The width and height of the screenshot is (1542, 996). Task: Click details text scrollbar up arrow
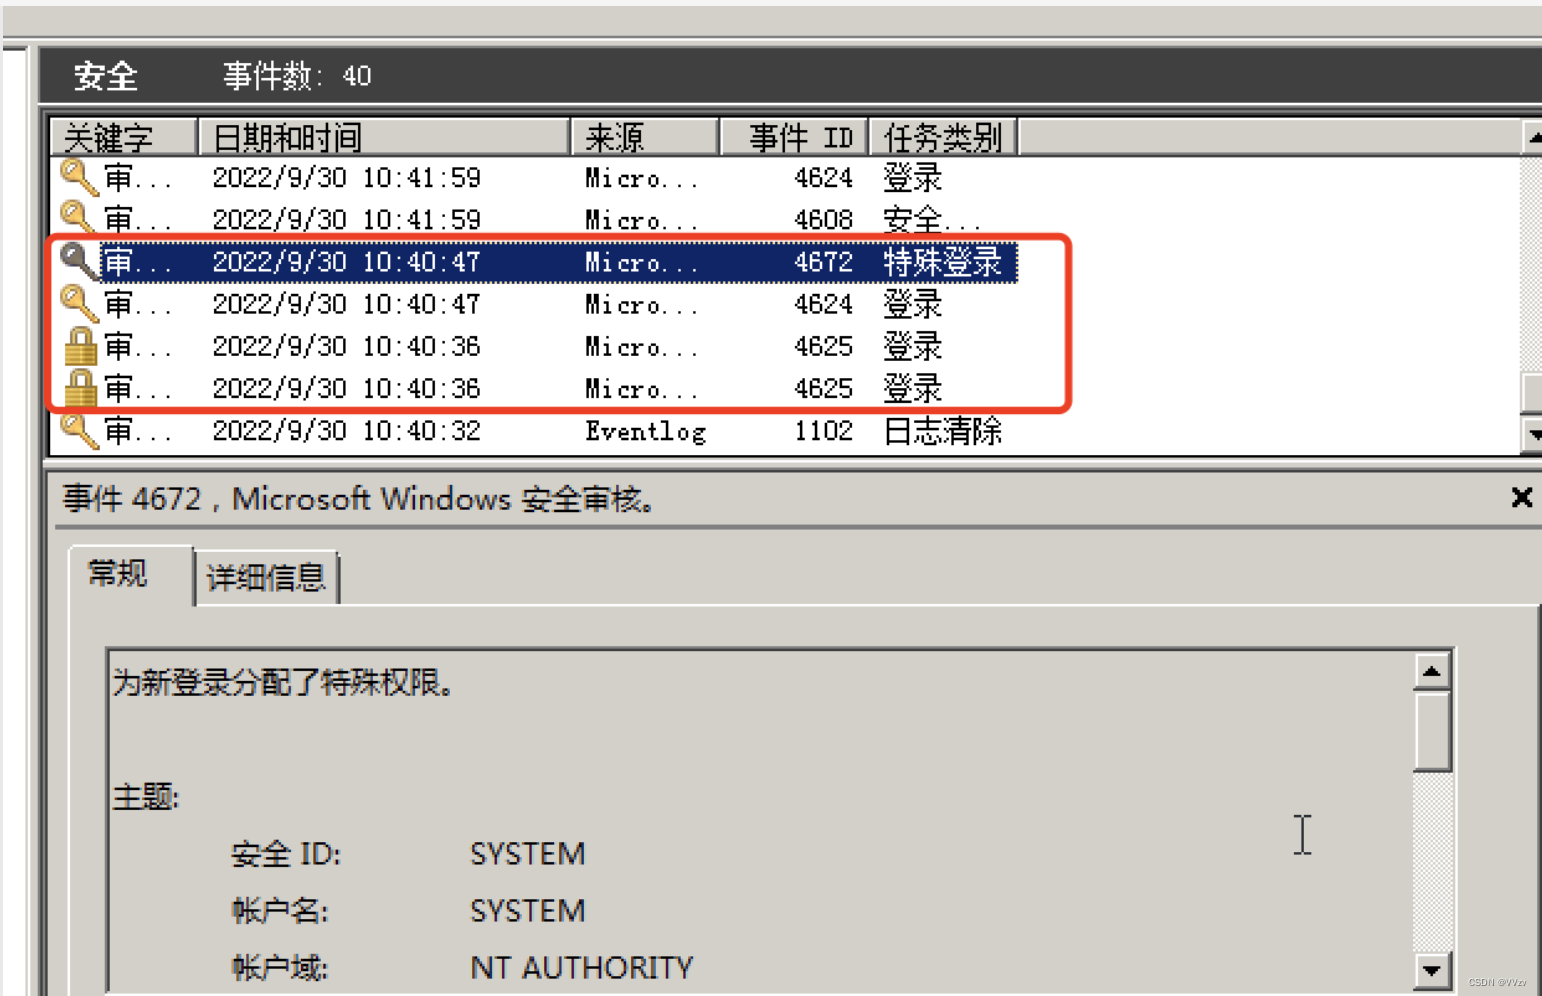1432,671
